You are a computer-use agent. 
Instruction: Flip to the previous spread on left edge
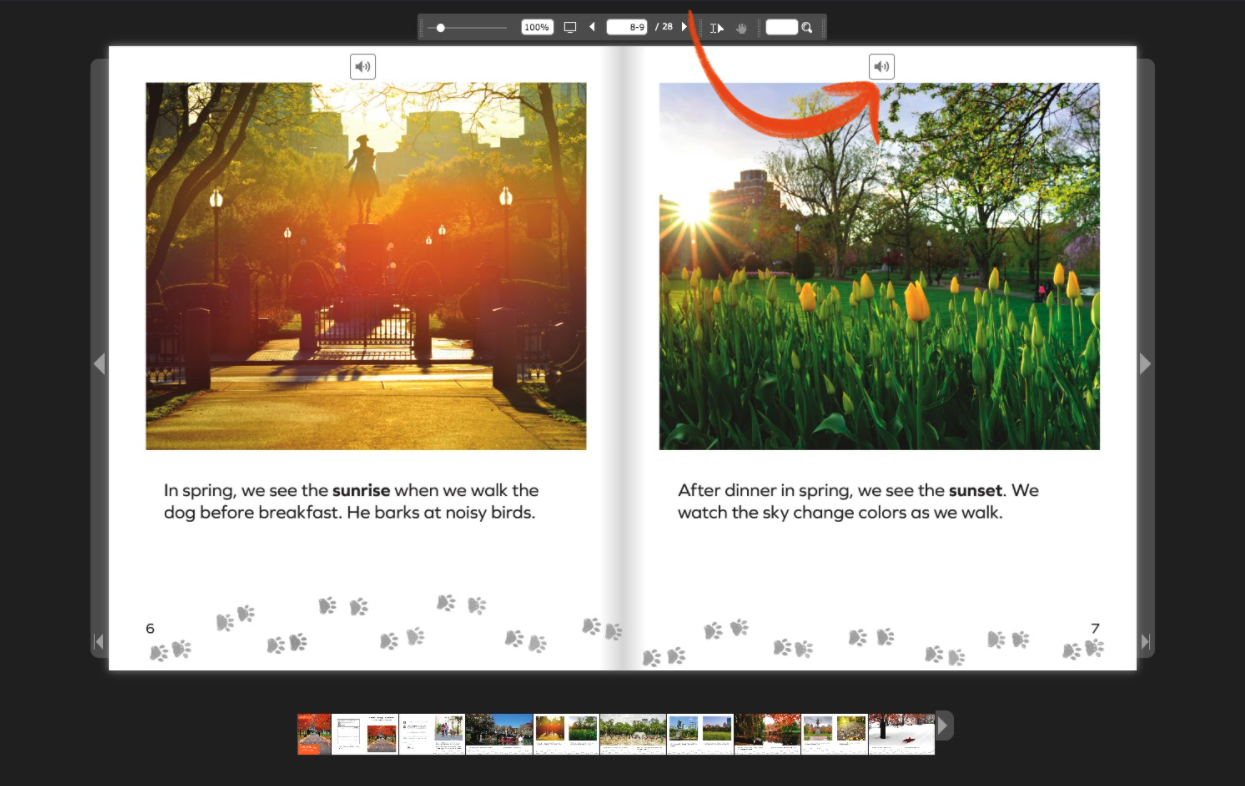[99, 364]
